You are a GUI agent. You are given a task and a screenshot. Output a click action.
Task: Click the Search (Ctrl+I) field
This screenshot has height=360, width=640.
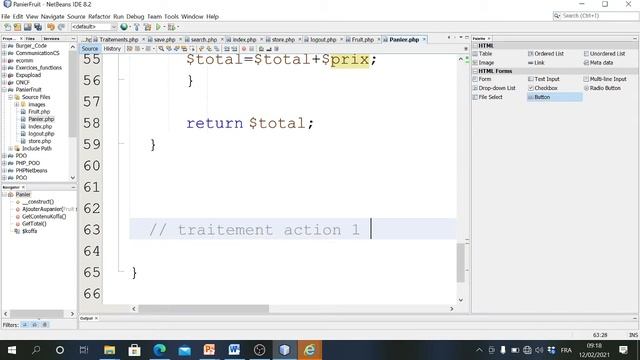pos(596,16)
